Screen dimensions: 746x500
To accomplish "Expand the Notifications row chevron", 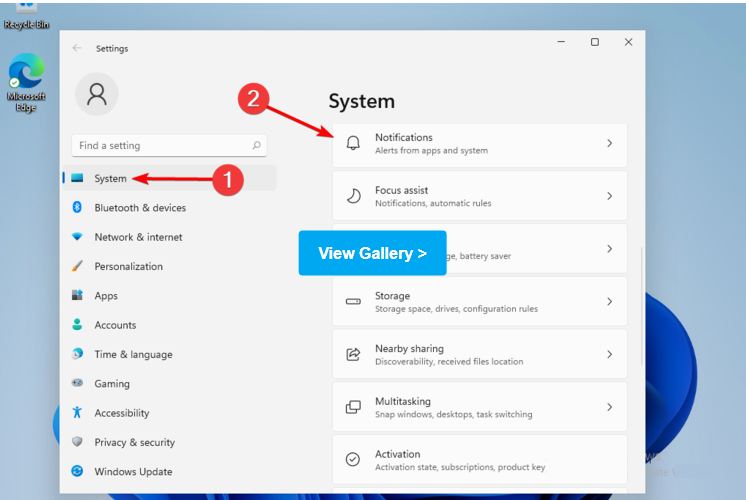I will coord(609,143).
